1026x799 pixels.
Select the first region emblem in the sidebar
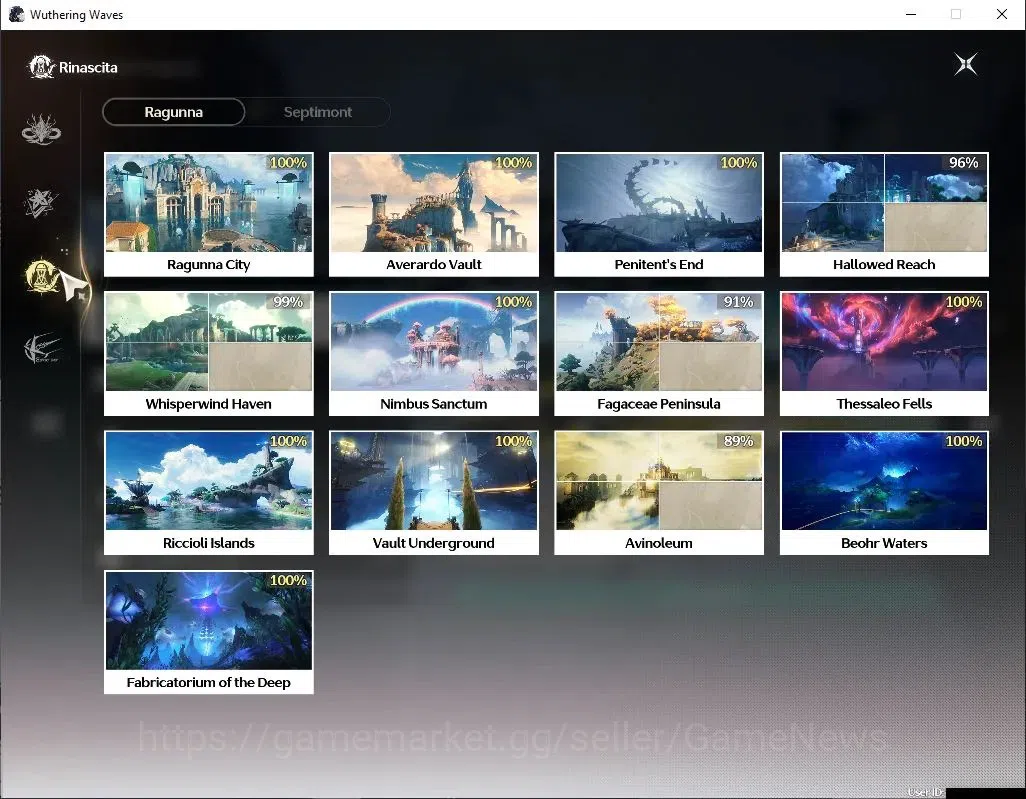coord(41,129)
